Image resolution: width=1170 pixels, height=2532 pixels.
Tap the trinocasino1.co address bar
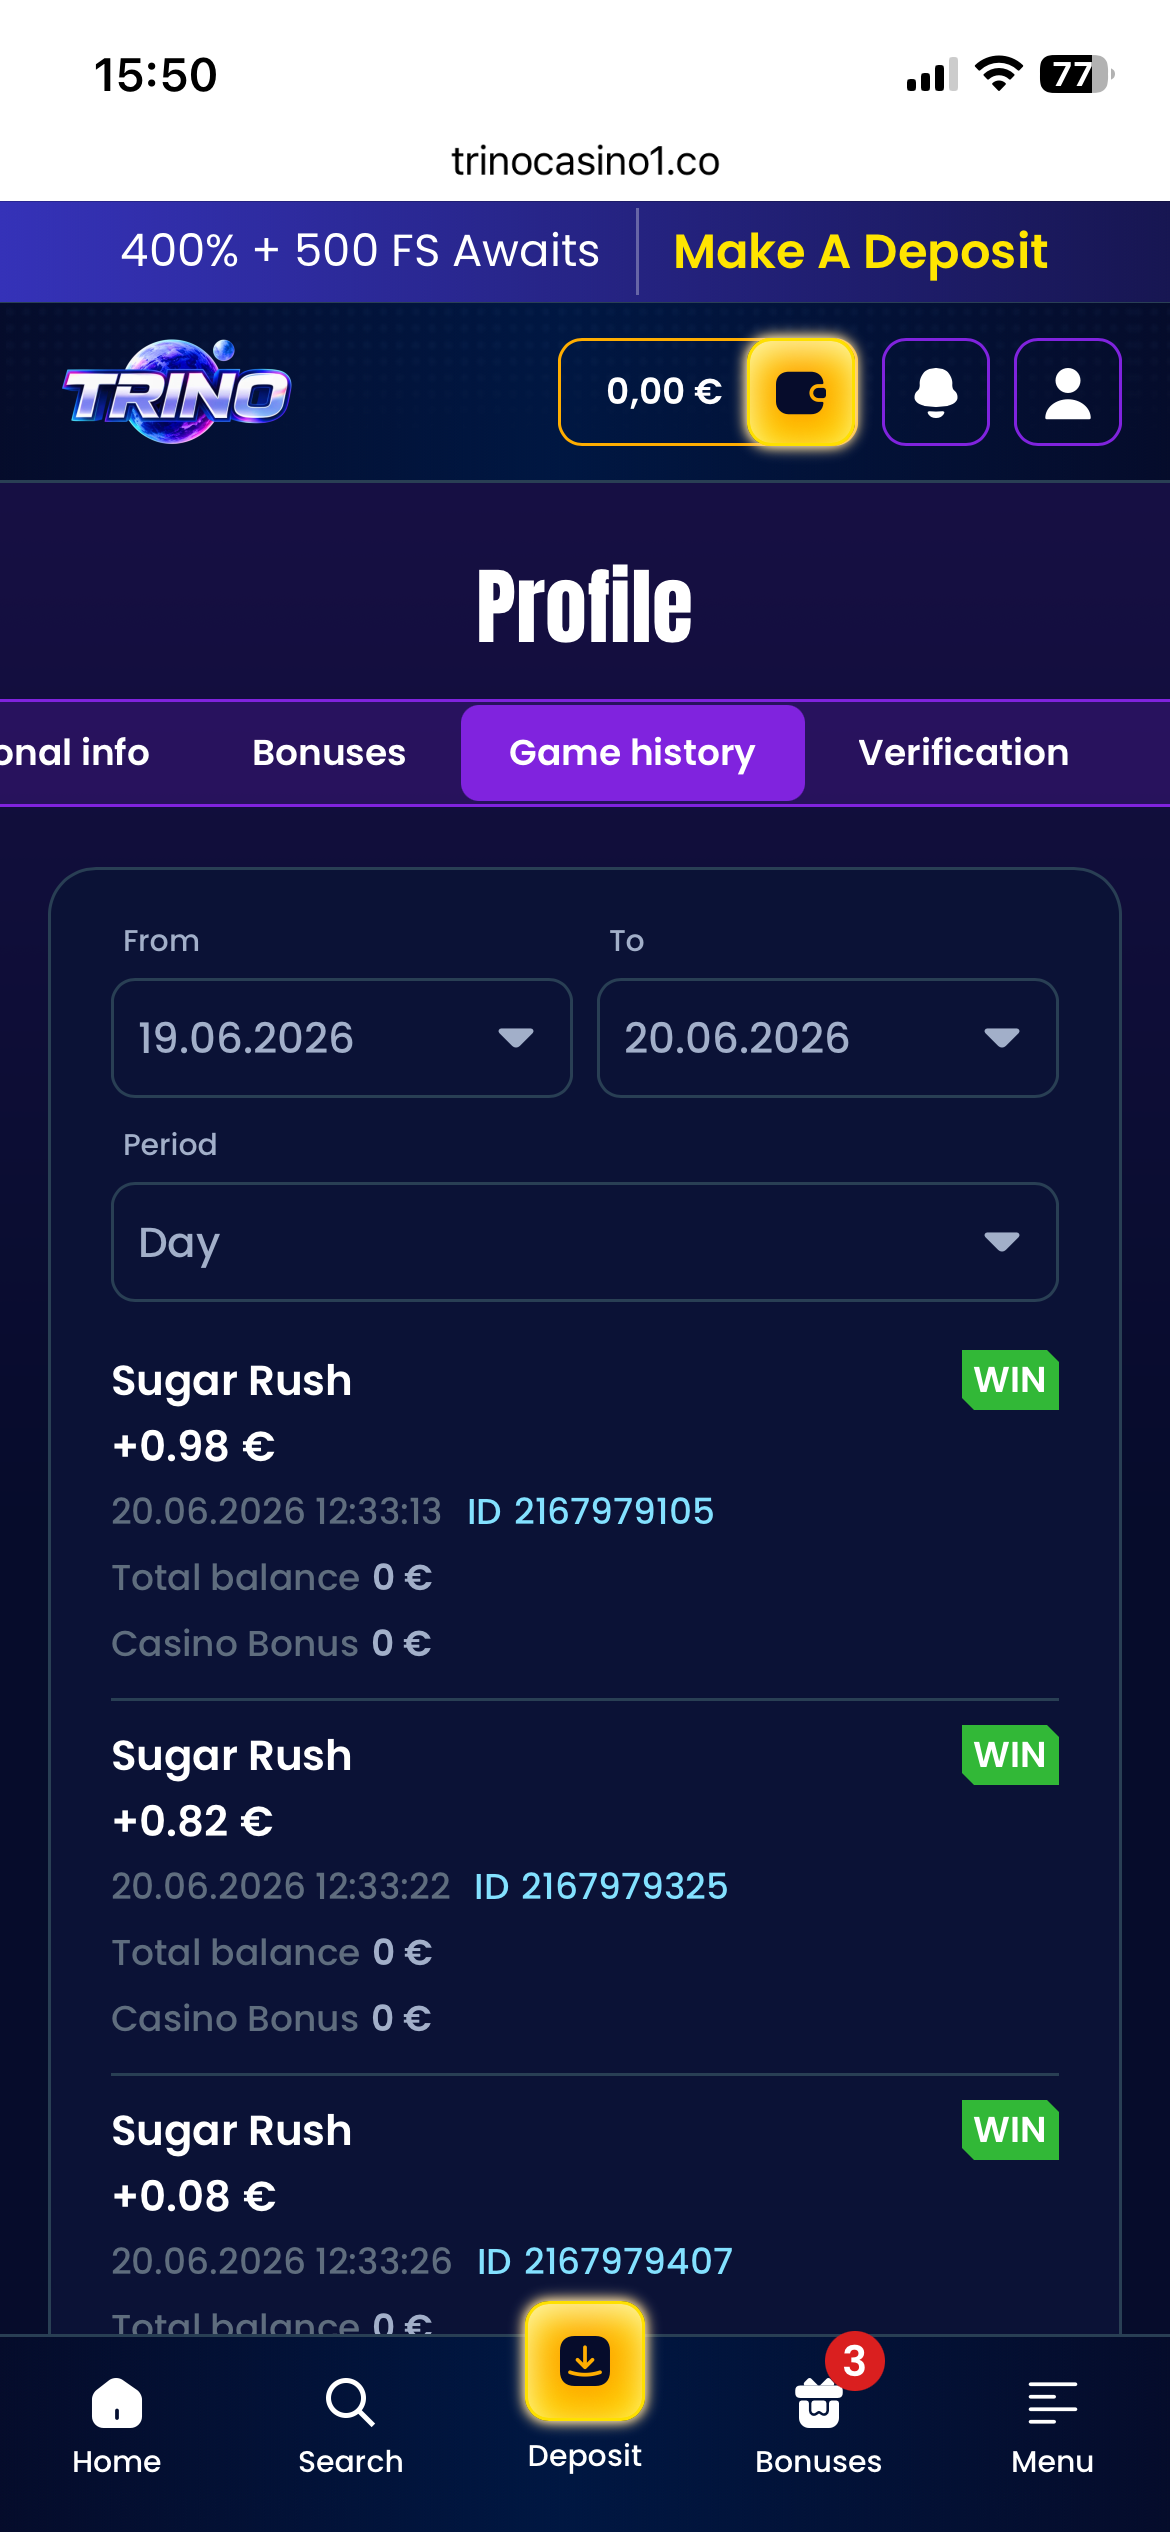click(585, 161)
